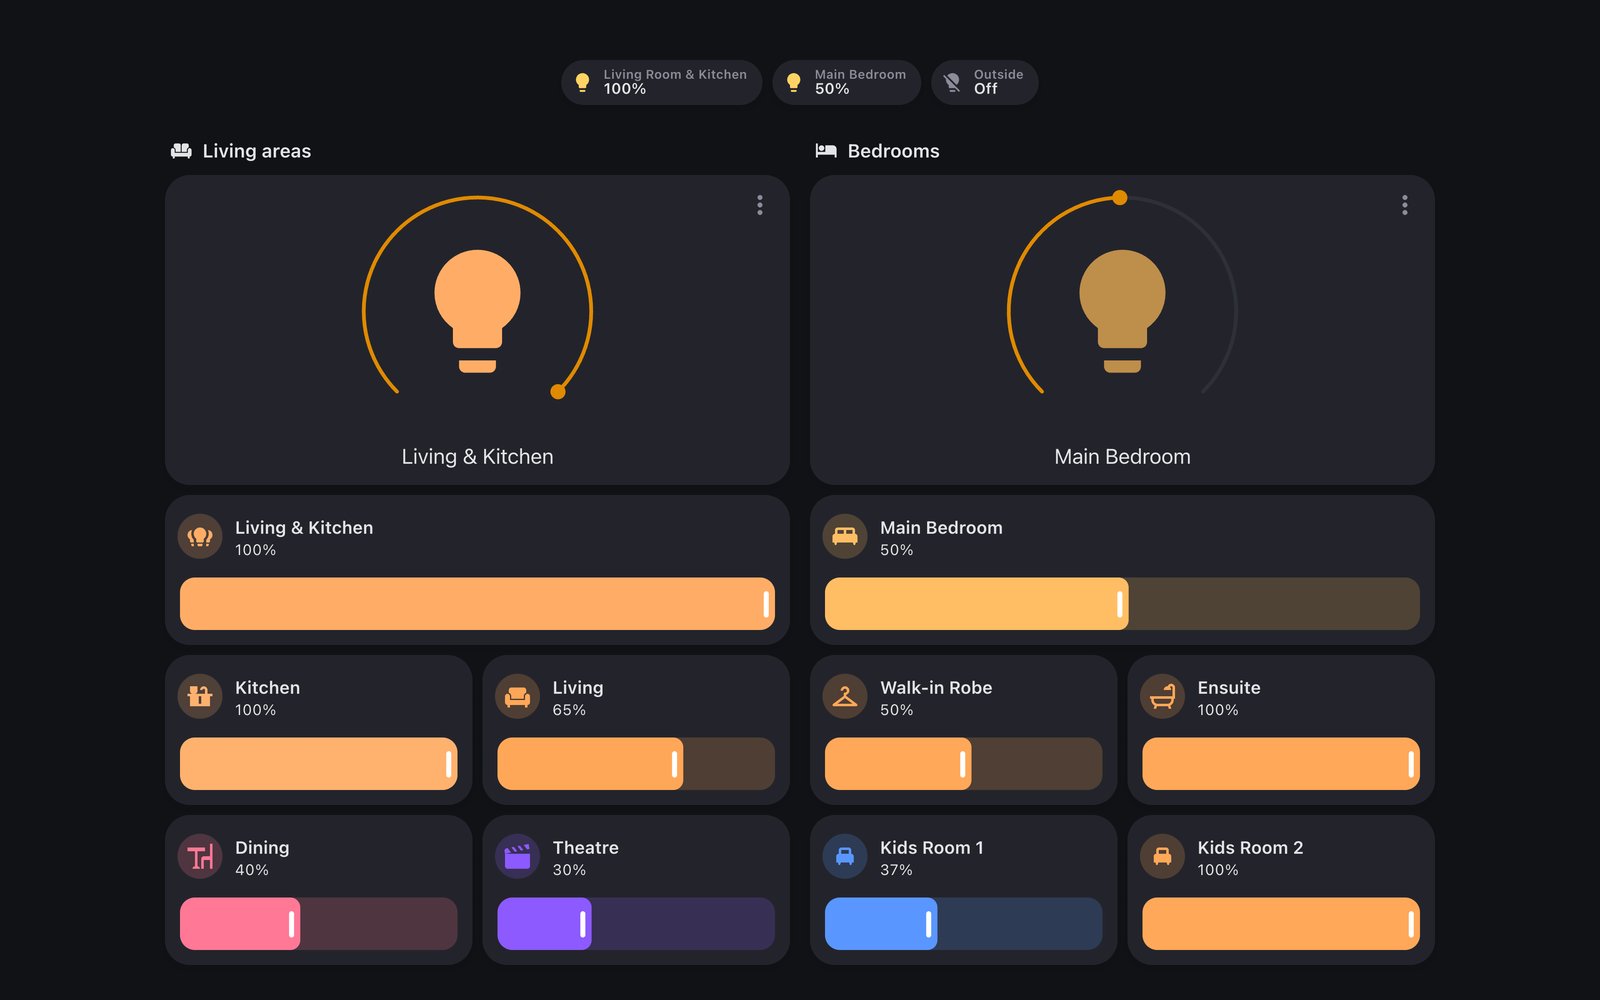The height and width of the screenshot is (1000, 1600).
Task: Toggle the large Living & Kitchen bulb
Action: click(x=477, y=311)
